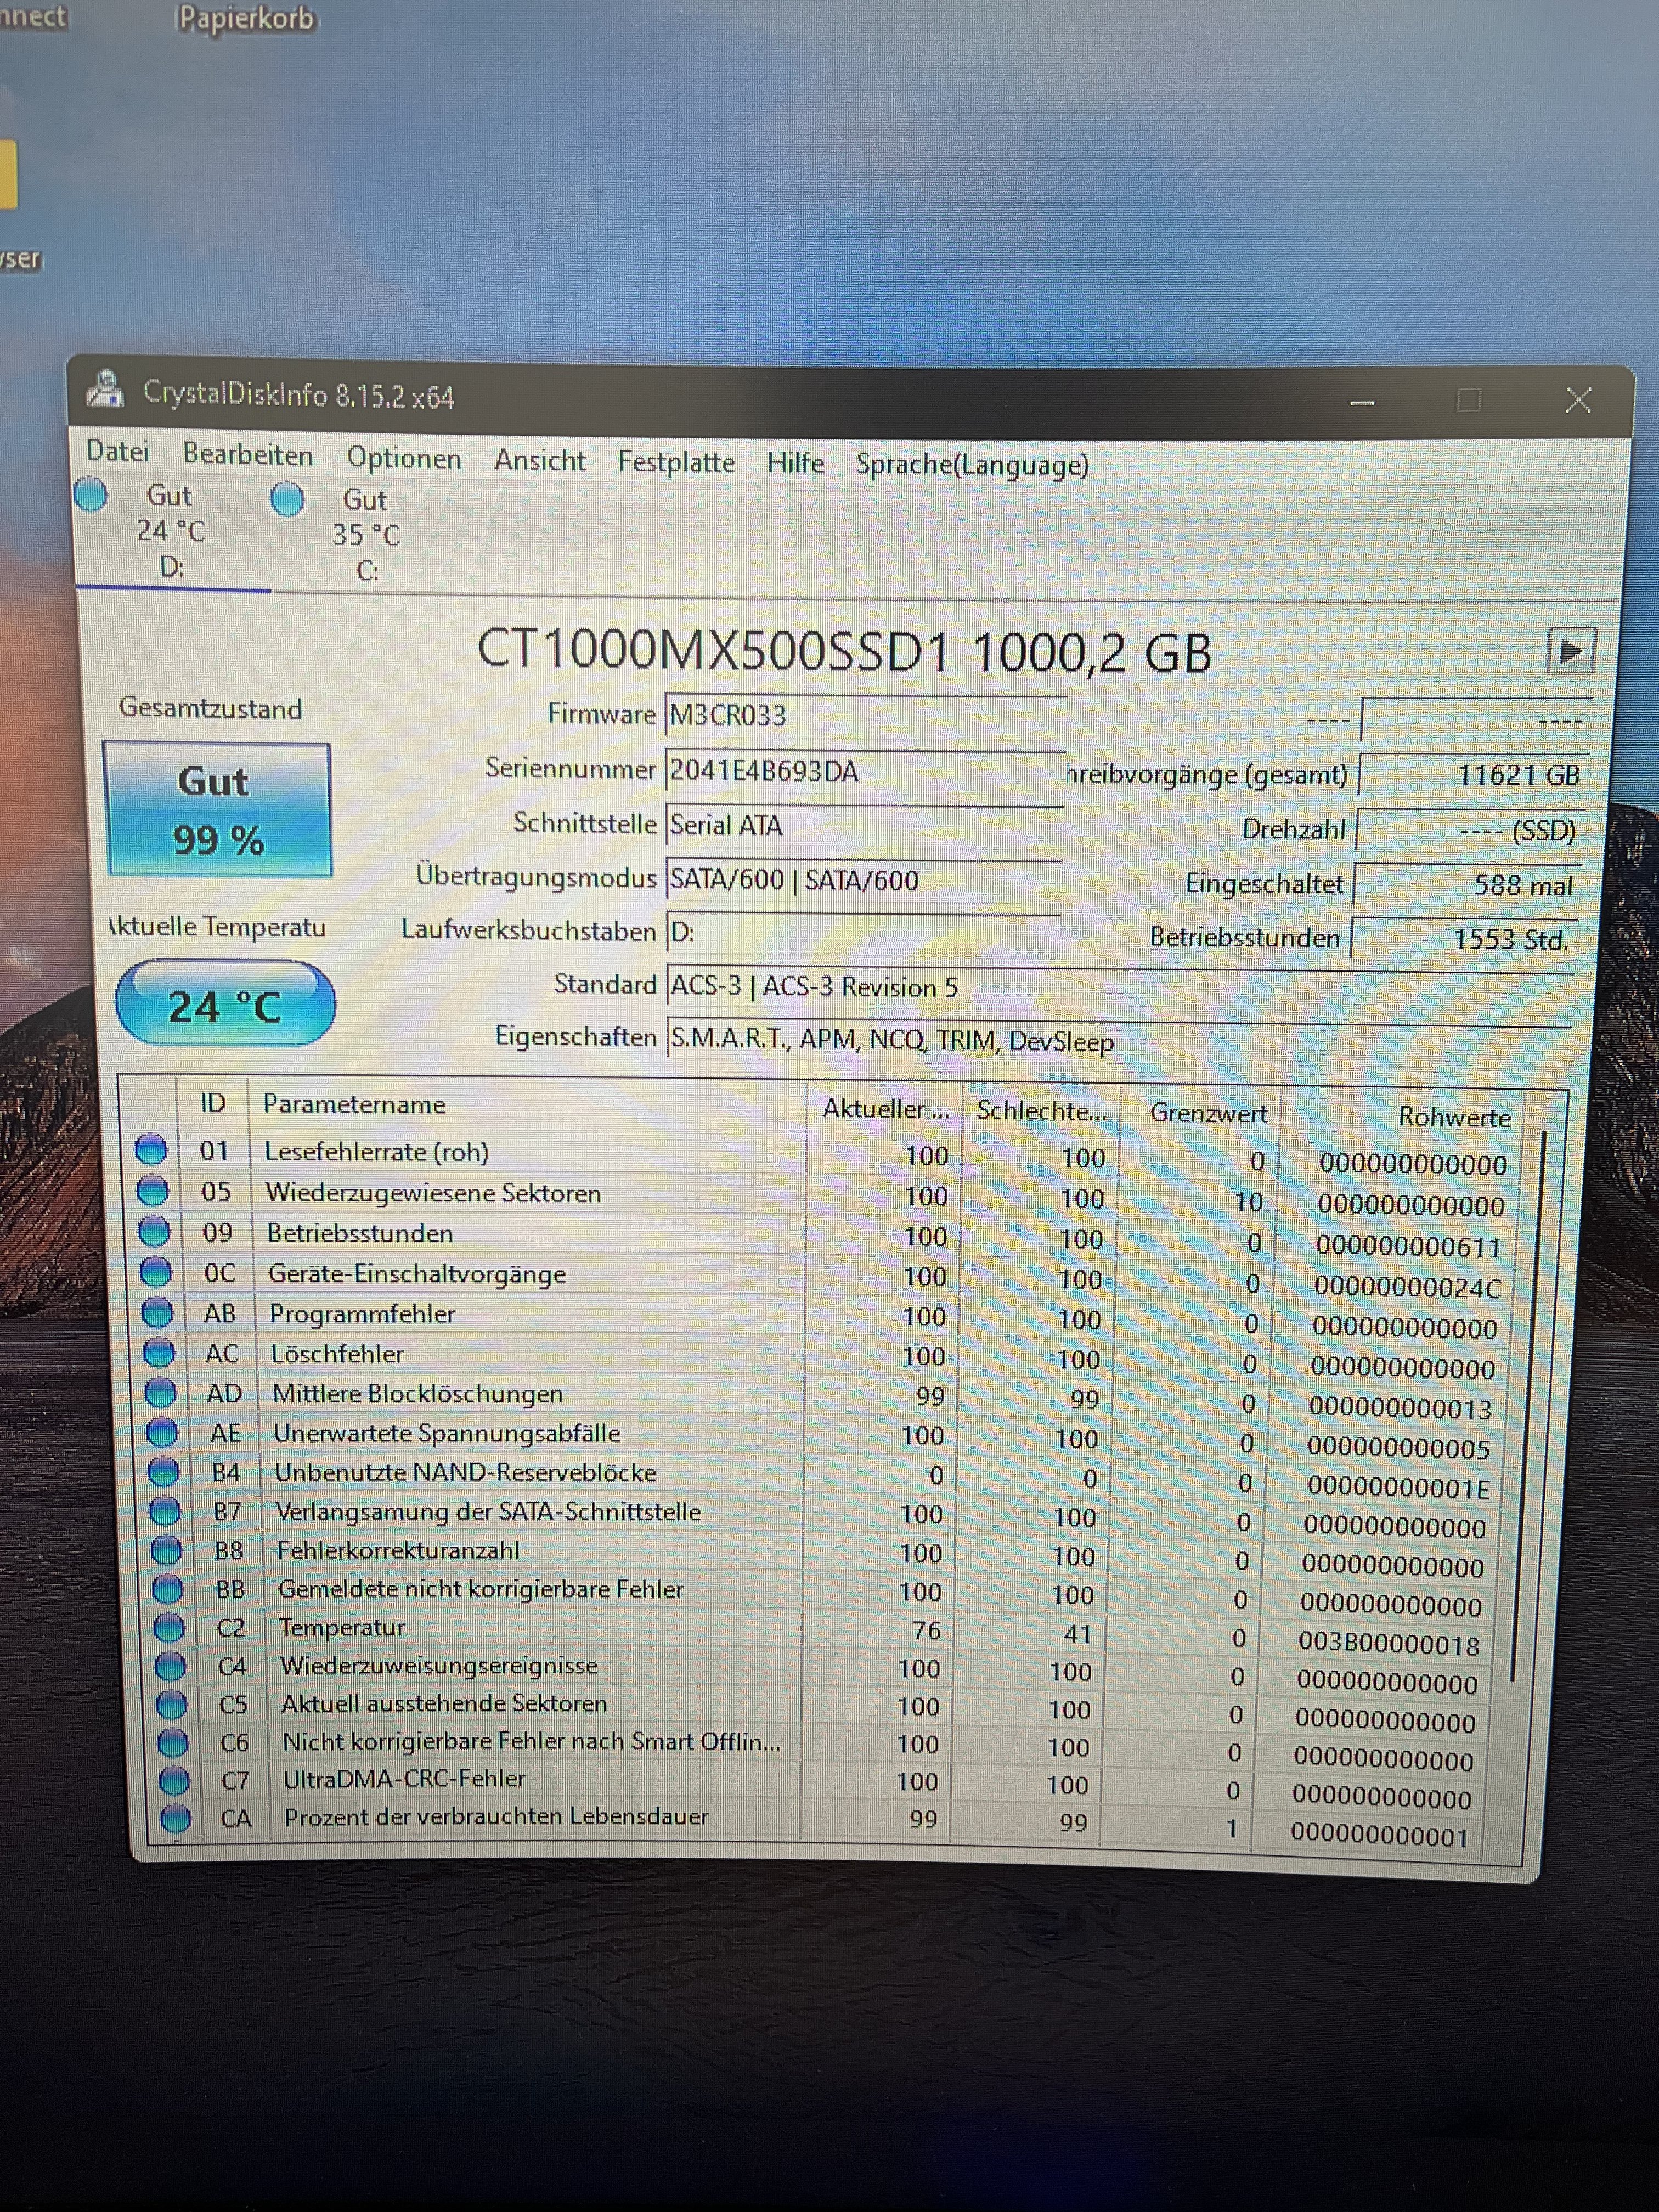Open the Datei menu
This screenshot has width=1659, height=2212.
pyautogui.click(x=117, y=452)
